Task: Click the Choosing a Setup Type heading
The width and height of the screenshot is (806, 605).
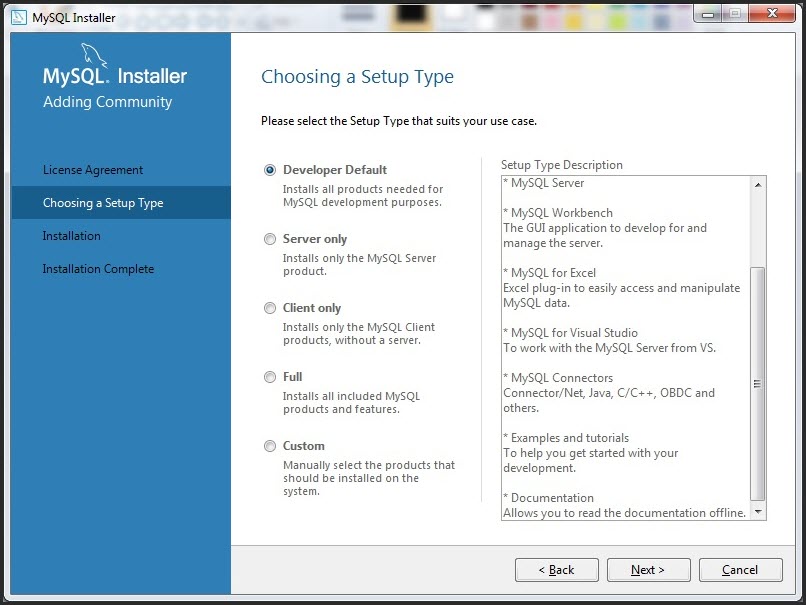Action: pyautogui.click(x=357, y=77)
